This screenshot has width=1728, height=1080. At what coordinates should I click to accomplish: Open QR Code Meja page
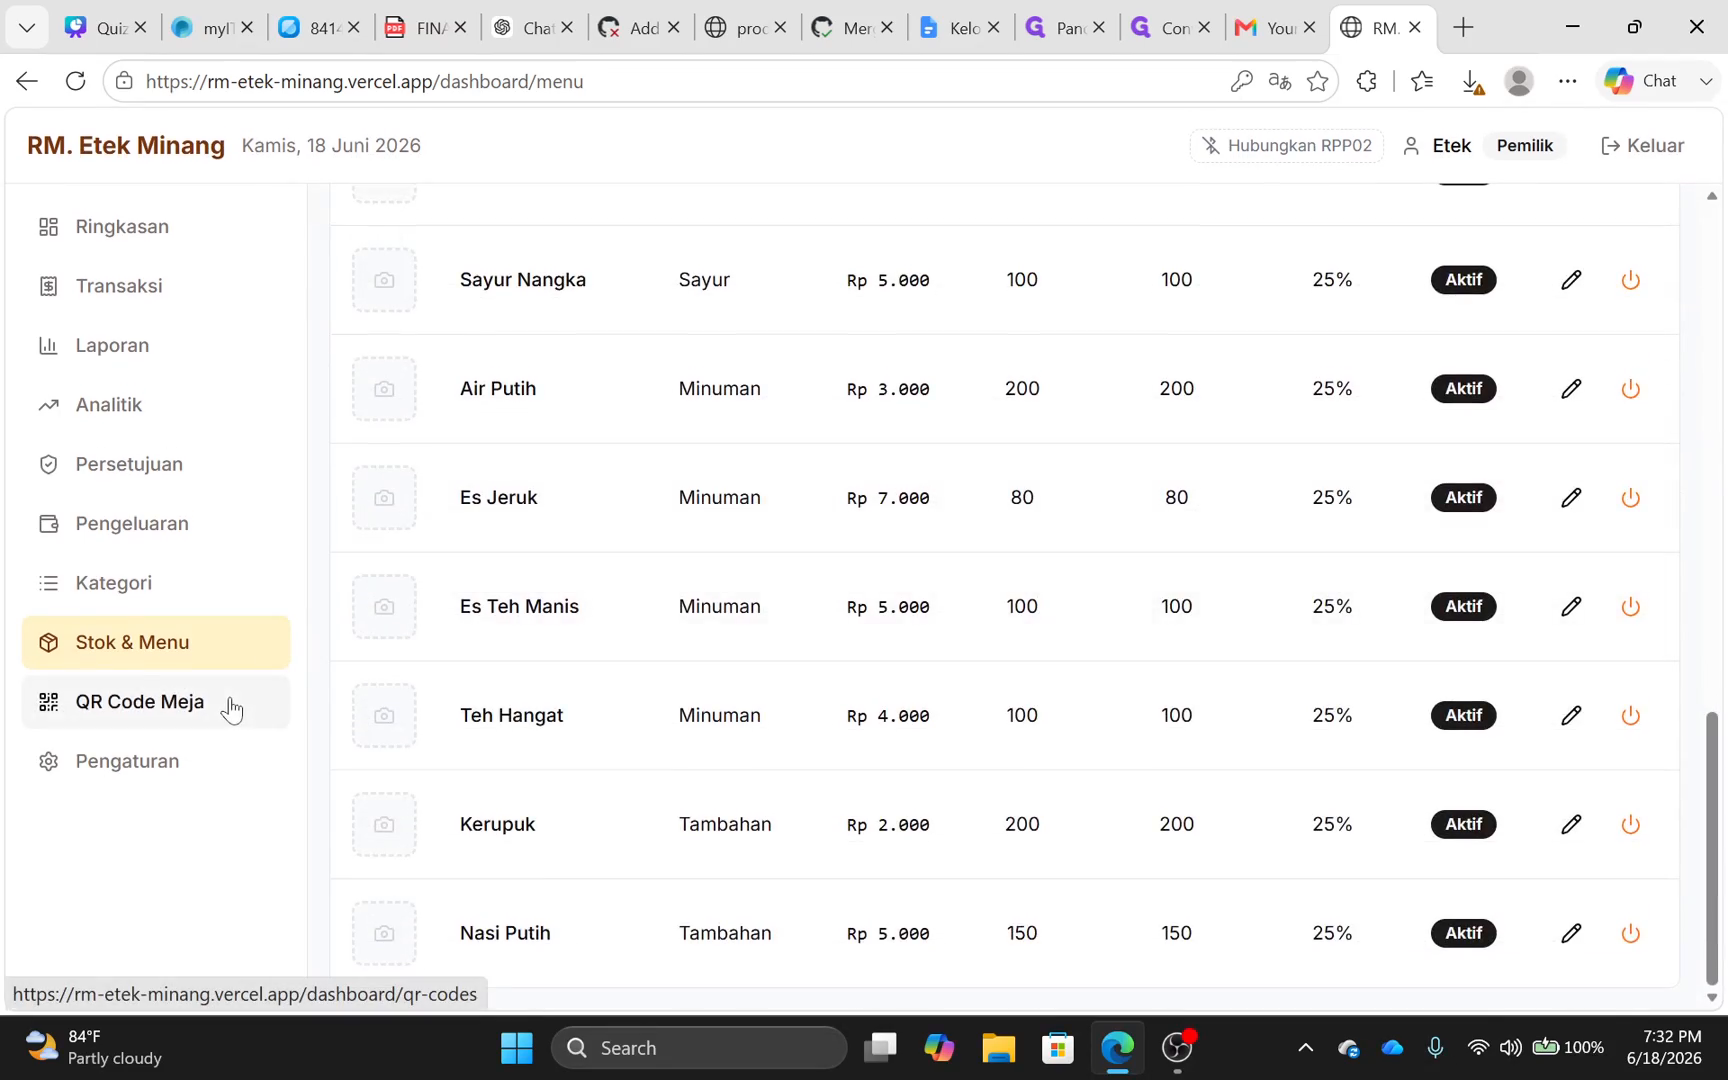point(156,702)
